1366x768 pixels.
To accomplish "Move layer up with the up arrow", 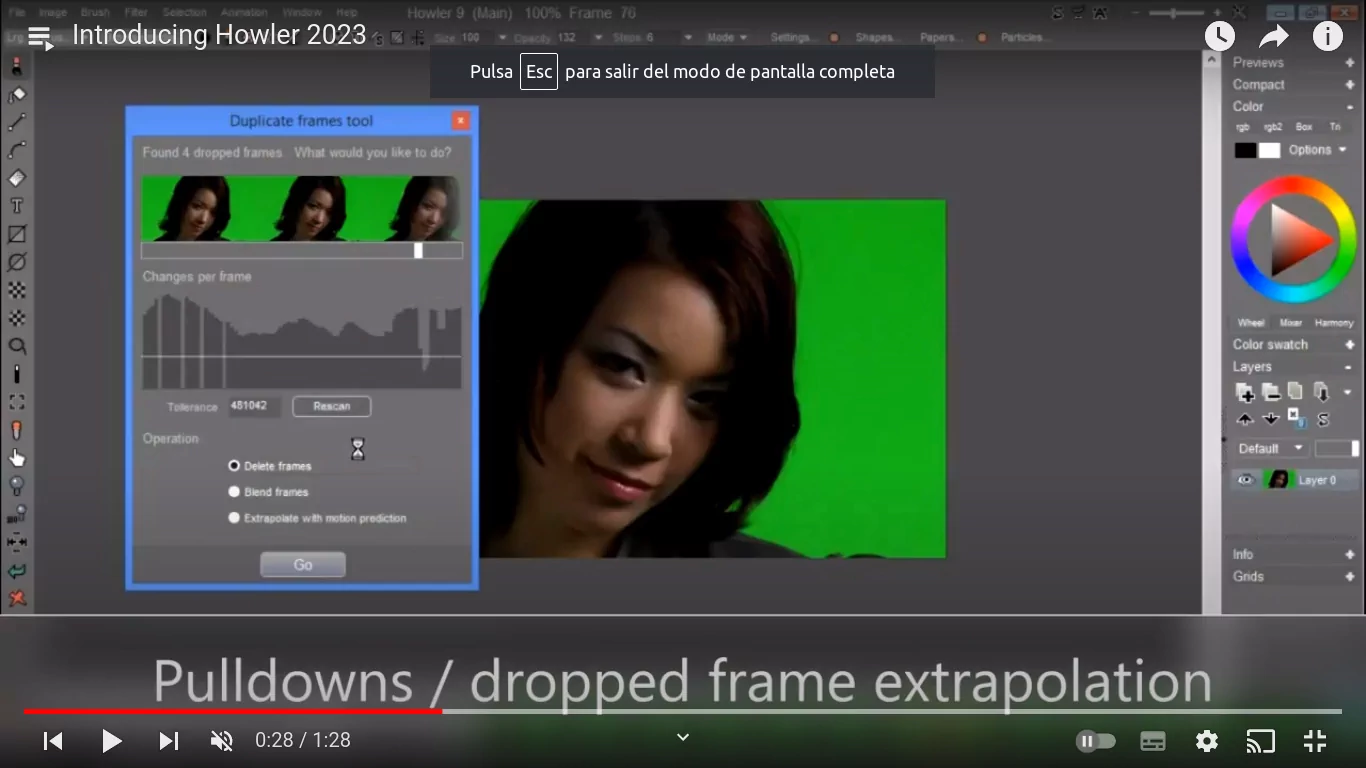I will tap(1245, 419).
